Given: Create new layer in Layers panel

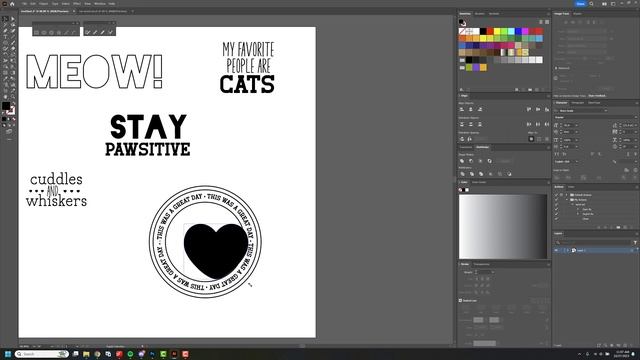Looking at the screenshot, I should (625, 345).
